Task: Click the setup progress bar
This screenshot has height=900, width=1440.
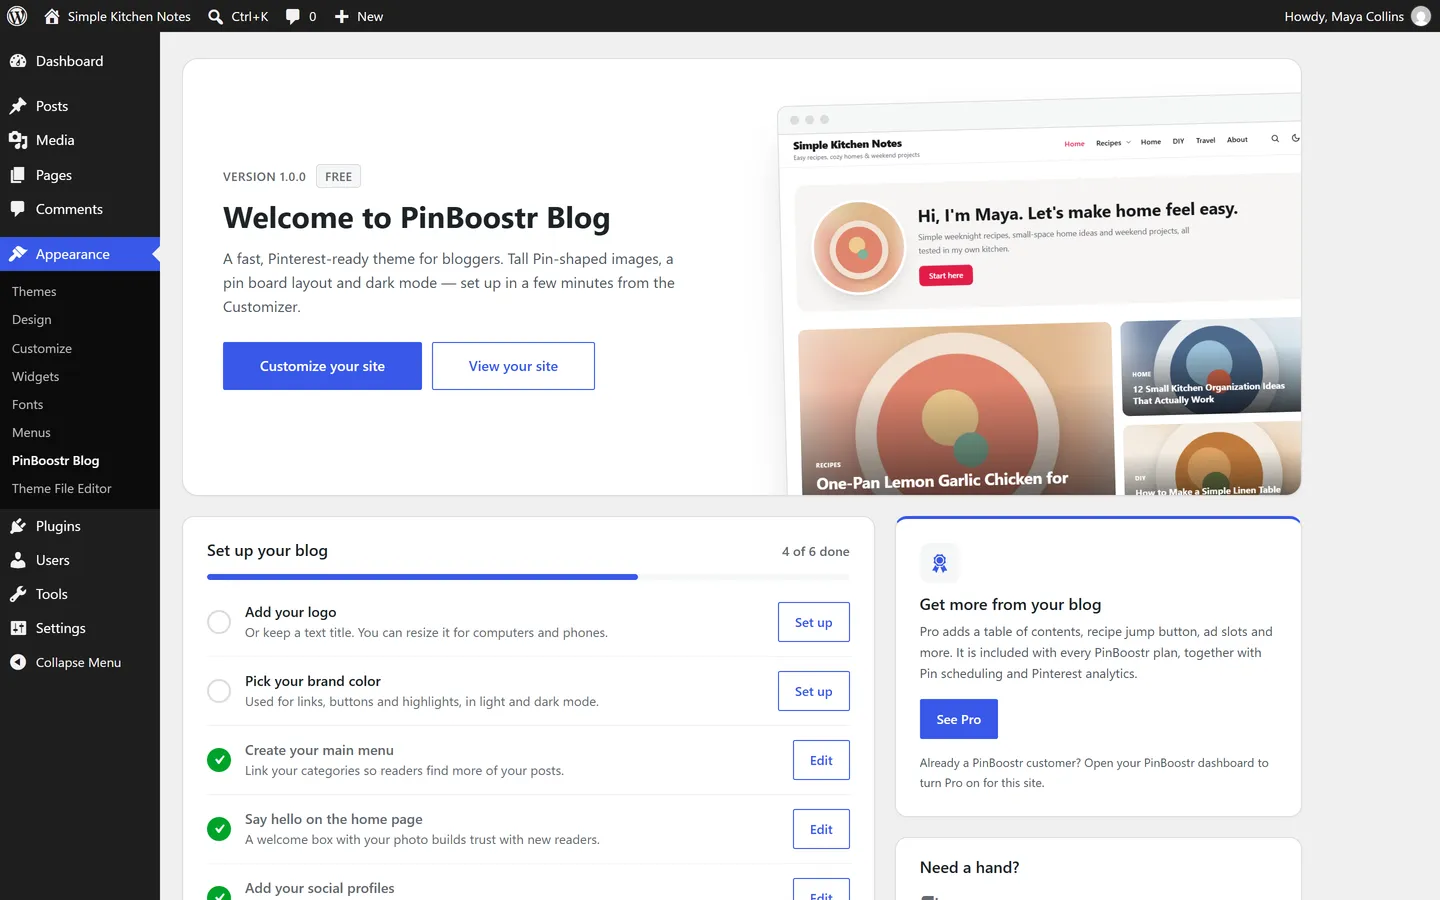Action: click(x=528, y=577)
